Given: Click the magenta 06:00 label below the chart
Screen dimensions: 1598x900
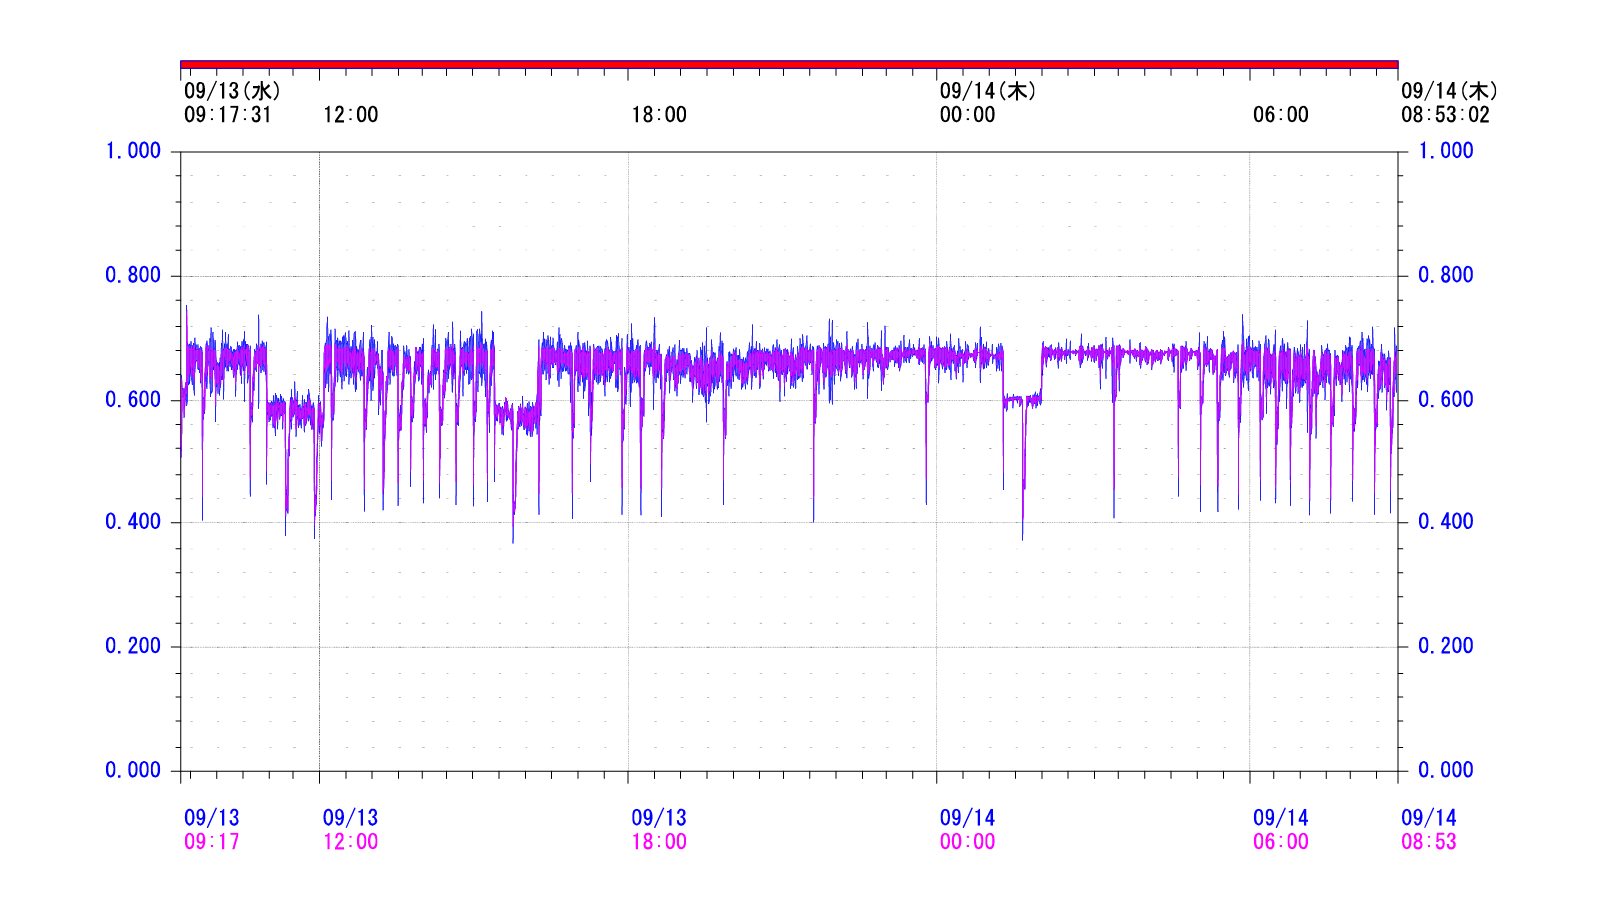Looking at the screenshot, I should point(1281,842).
